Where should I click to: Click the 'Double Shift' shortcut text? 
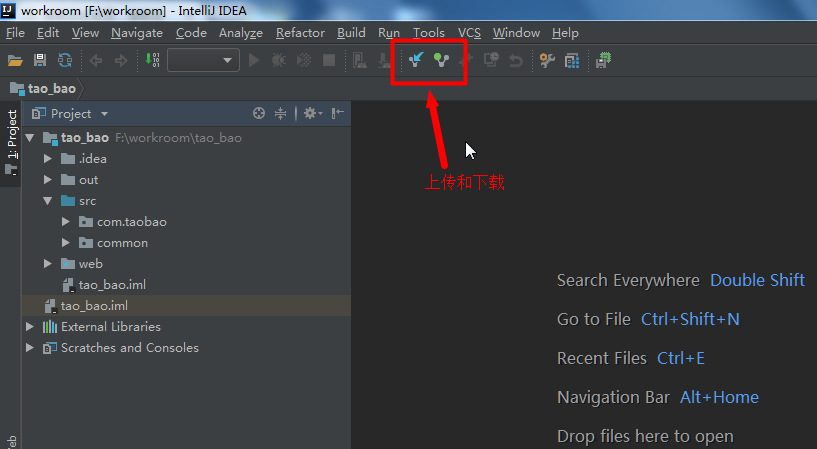(758, 280)
